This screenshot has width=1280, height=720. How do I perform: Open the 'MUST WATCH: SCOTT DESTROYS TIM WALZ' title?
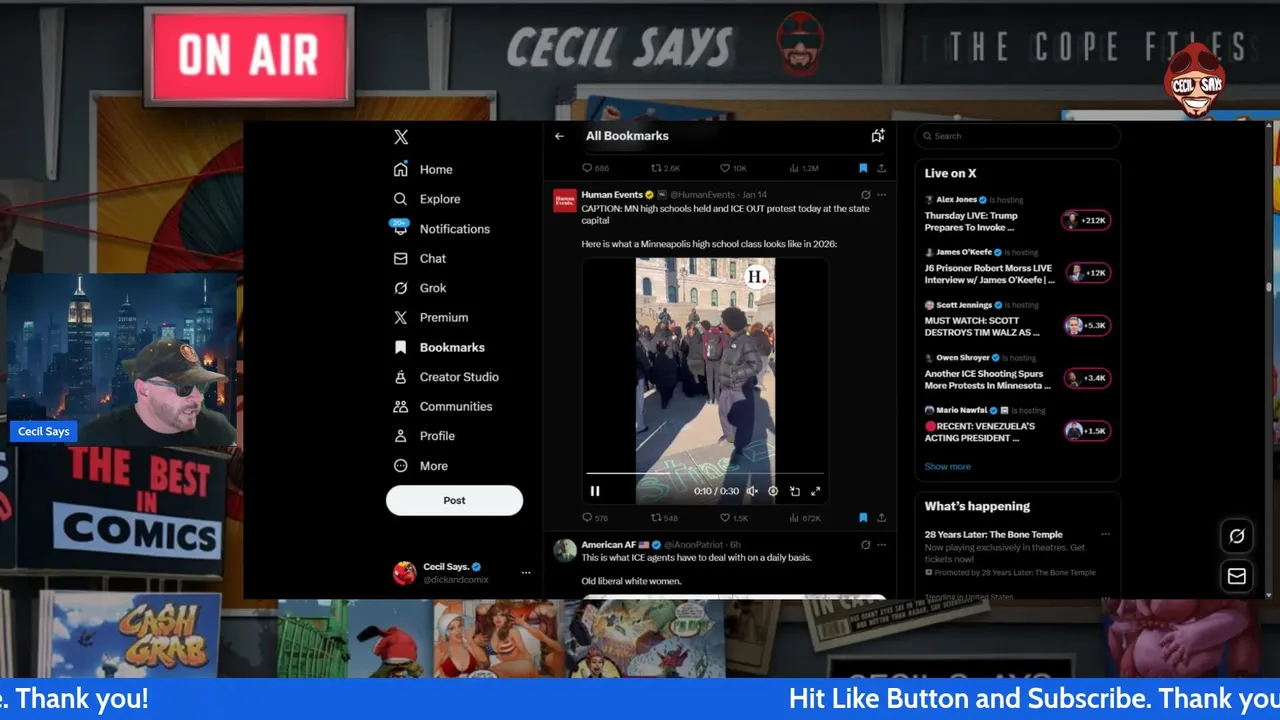(982, 326)
